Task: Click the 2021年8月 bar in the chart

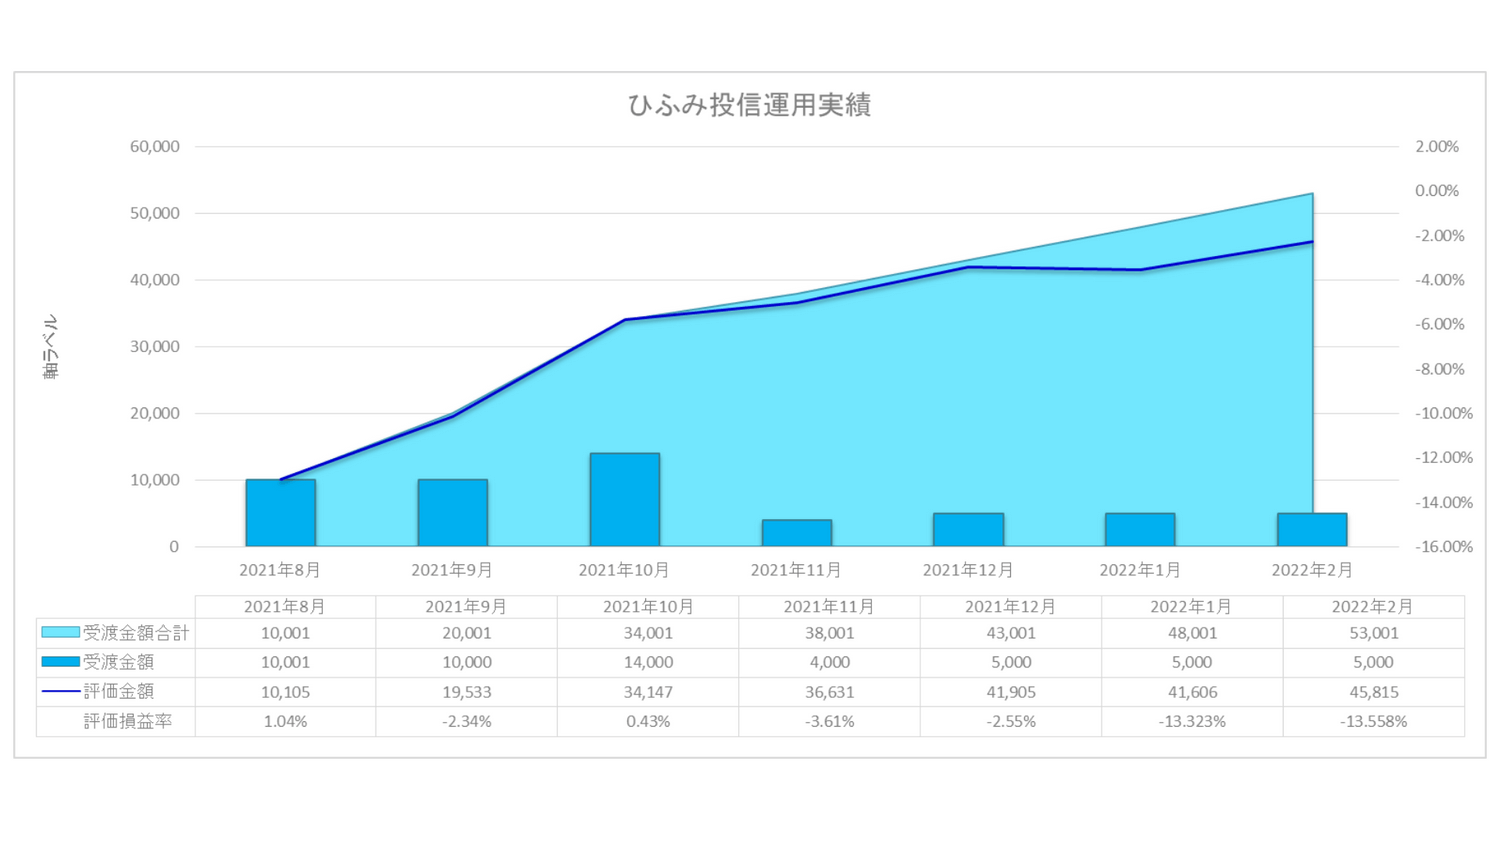Action: [281, 513]
